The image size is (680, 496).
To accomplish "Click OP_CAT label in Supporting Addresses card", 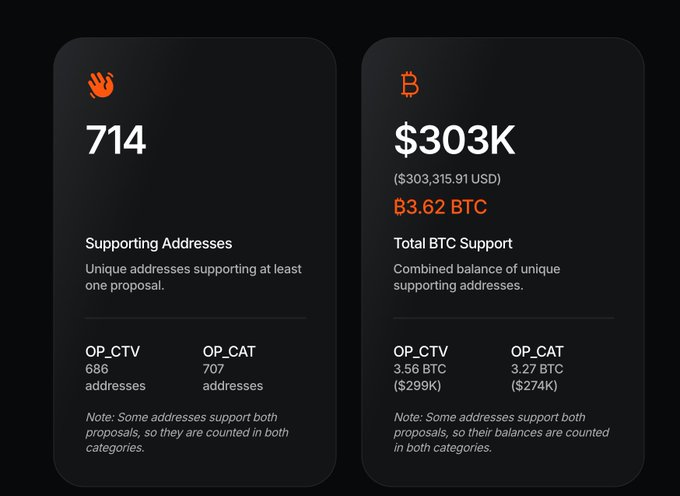I will tap(229, 351).
